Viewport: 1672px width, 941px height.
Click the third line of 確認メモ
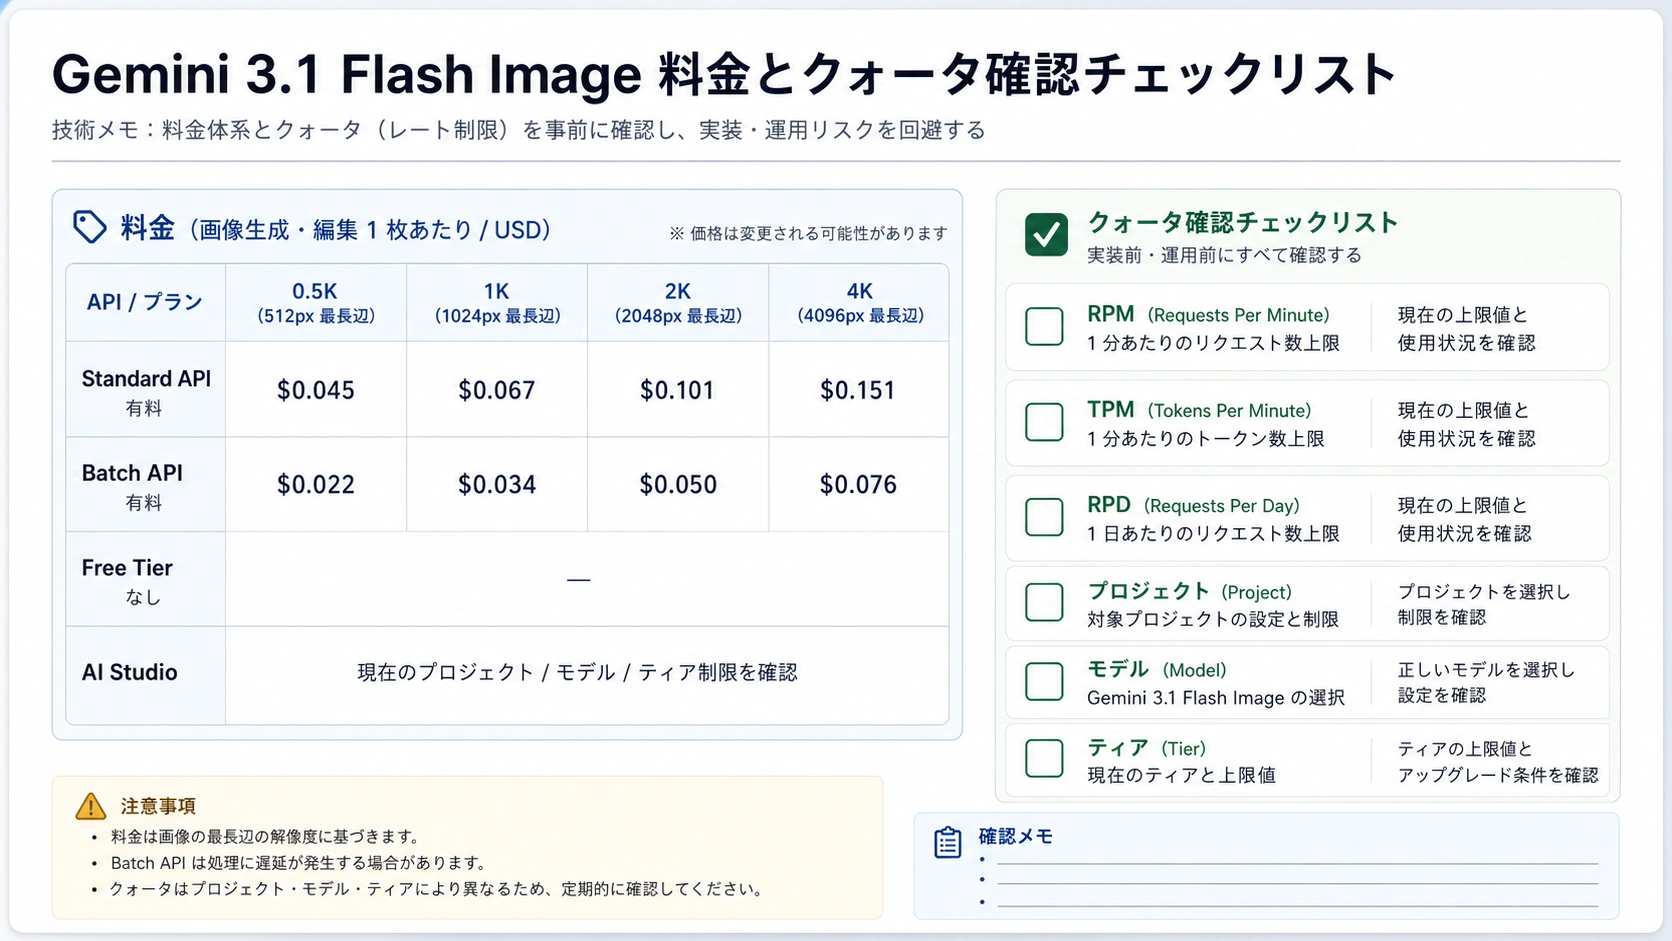(1297, 904)
